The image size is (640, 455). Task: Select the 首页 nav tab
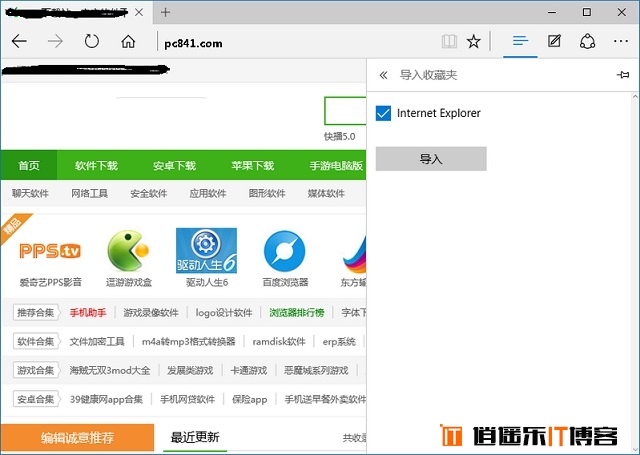(x=29, y=165)
